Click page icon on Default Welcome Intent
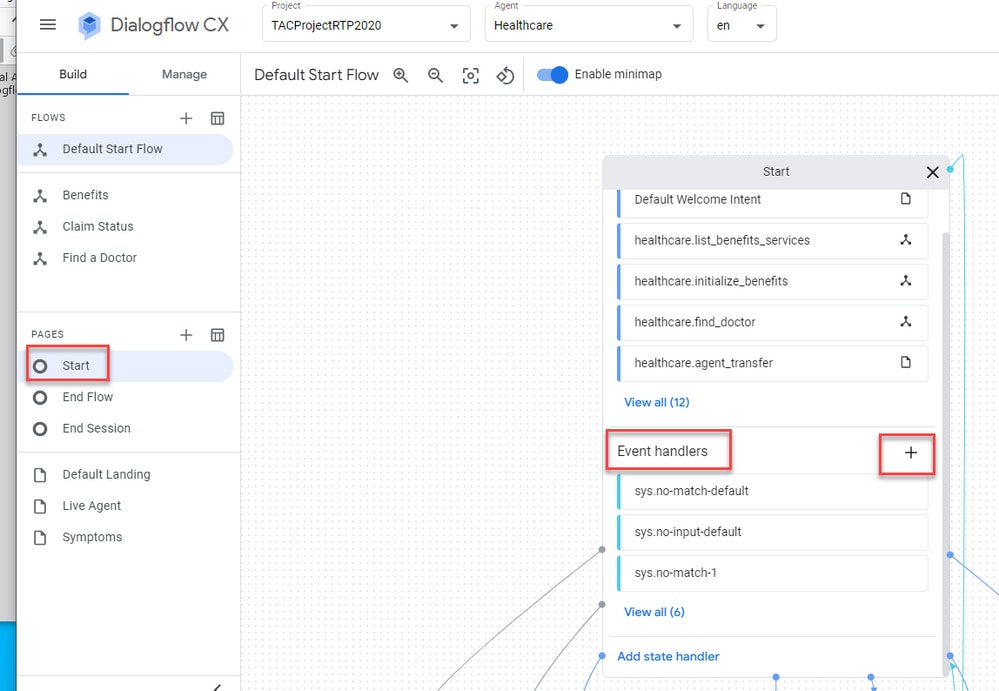Image resolution: width=999 pixels, height=691 pixels. pyautogui.click(x=905, y=199)
